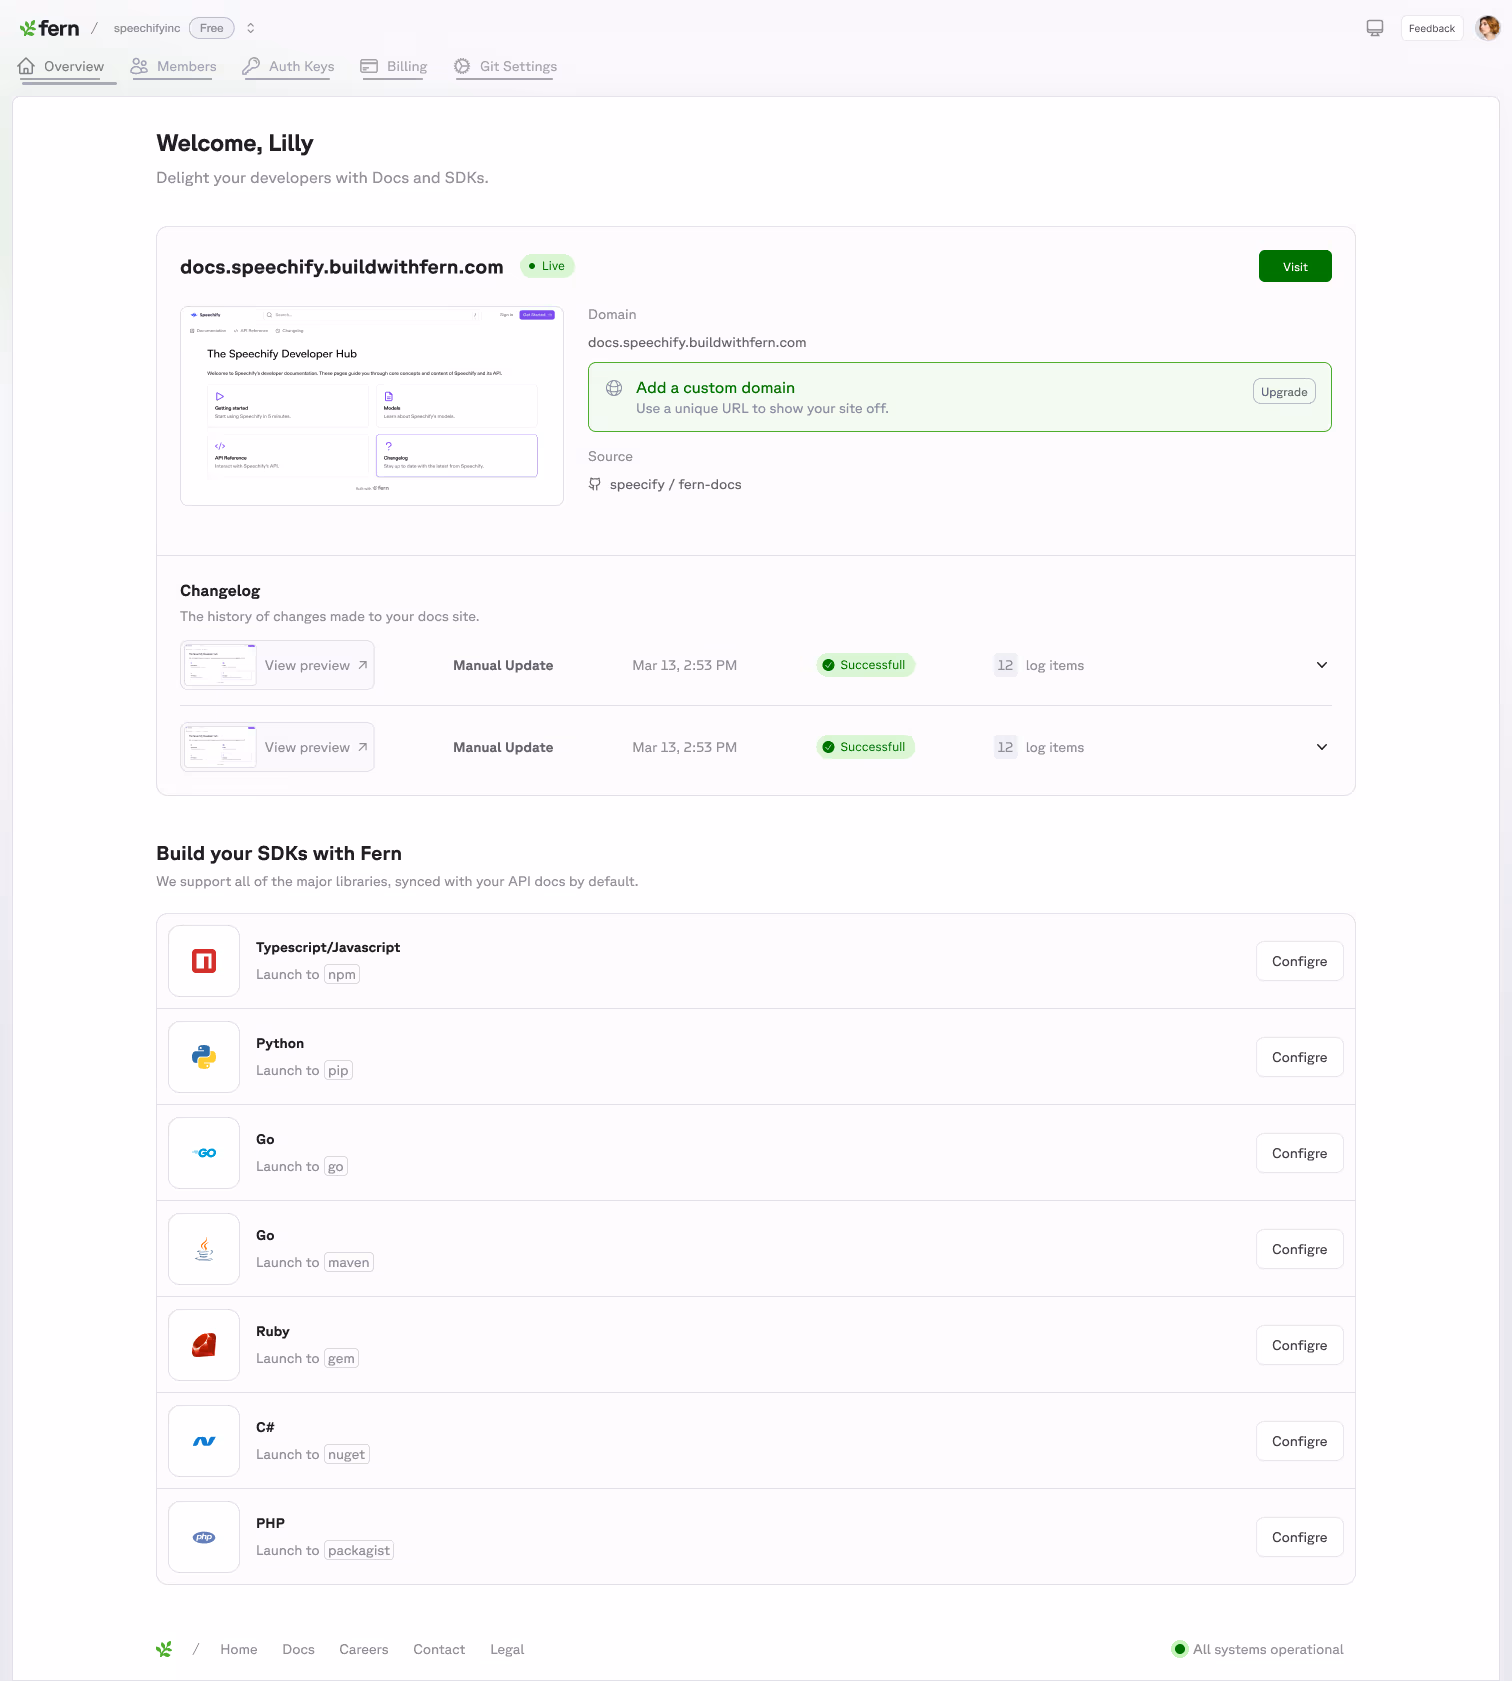The image size is (1512, 1681).
Task: Click the Java logo icon for maven
Action: coord(204,1249)
